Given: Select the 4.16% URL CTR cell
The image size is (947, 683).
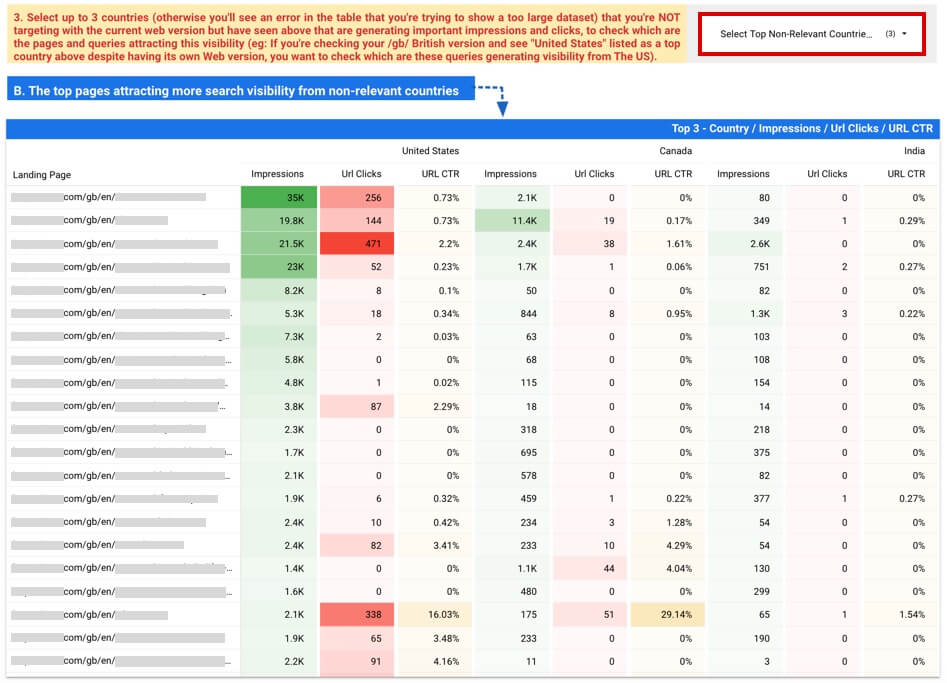Looking at the screenshot, I should pos(435,661).
